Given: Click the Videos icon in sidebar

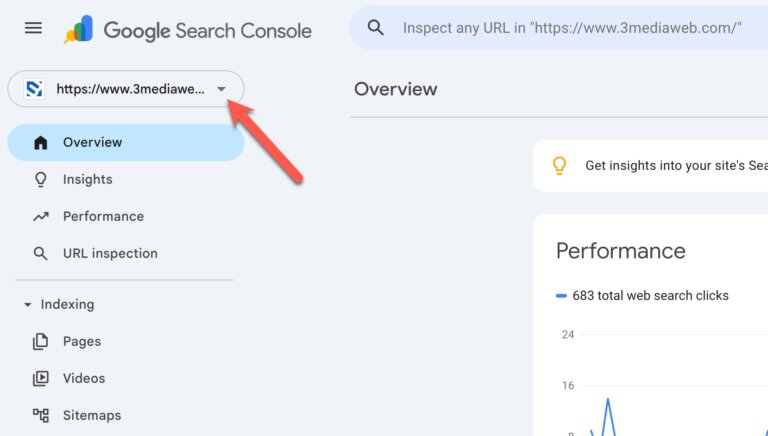Looking at the screenshot, I should (41, 379).
